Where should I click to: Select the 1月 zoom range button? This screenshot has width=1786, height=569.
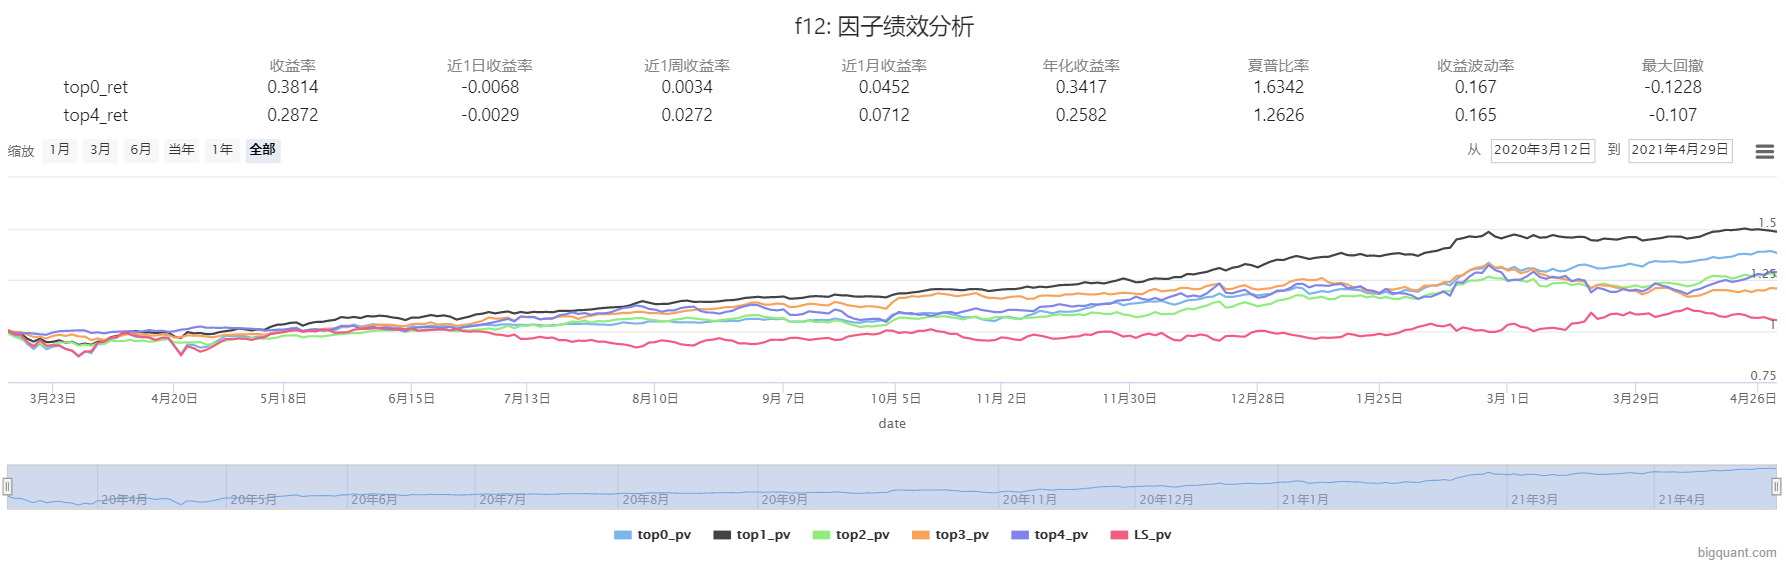click(60, 150)
